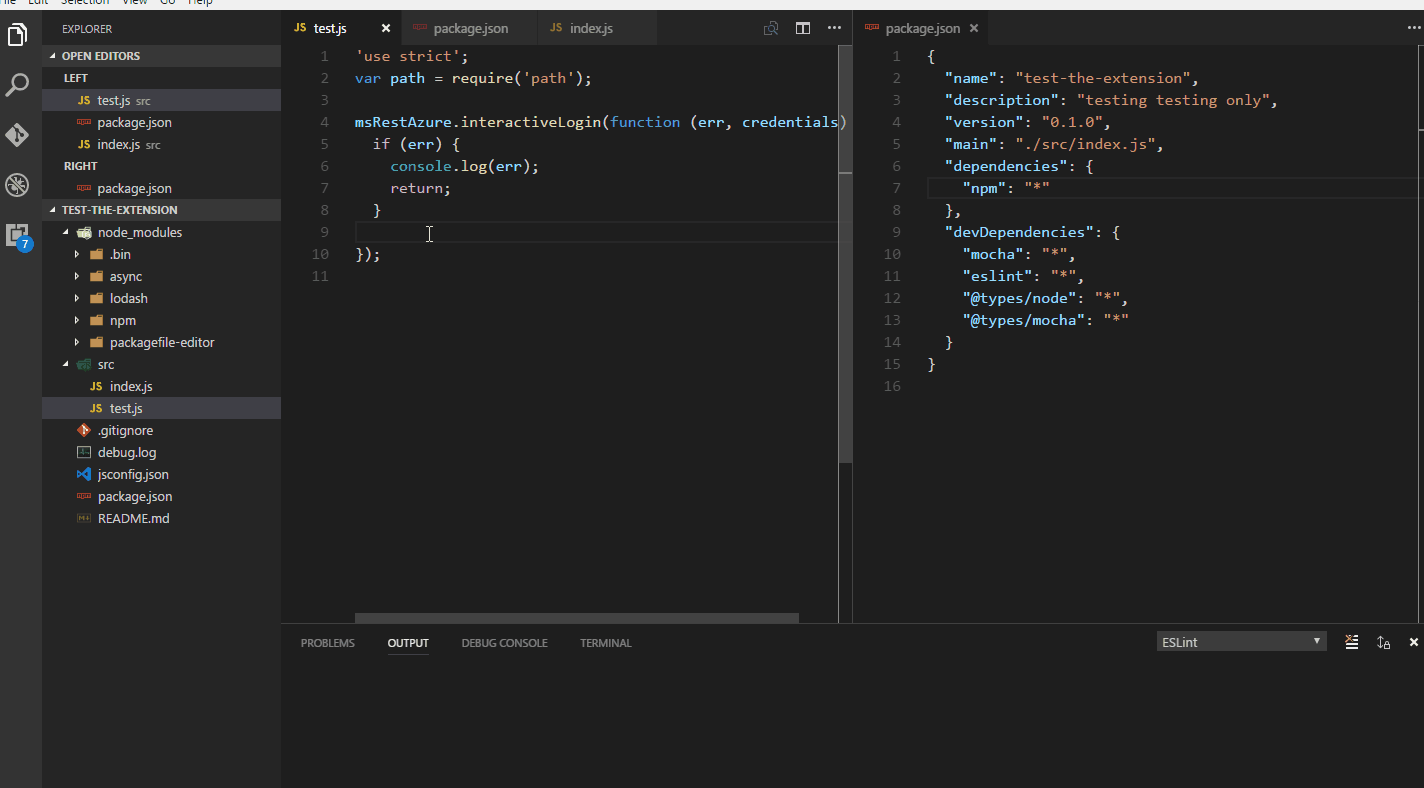Image resolution: width=1424 pixels, height=788 pixels.
Task: Open the Search view in activity bar
Action: click(x=17, y=85)
